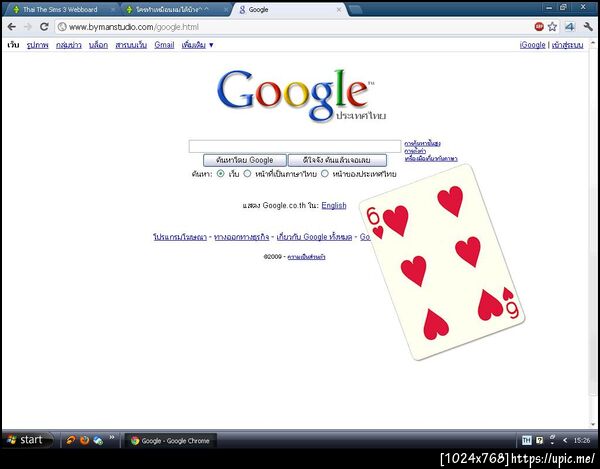This screenshot has width=600, height=469.
Task: Open the เกี่ยวกับ Google ทั้งหมด footer link
Action: 314,237
